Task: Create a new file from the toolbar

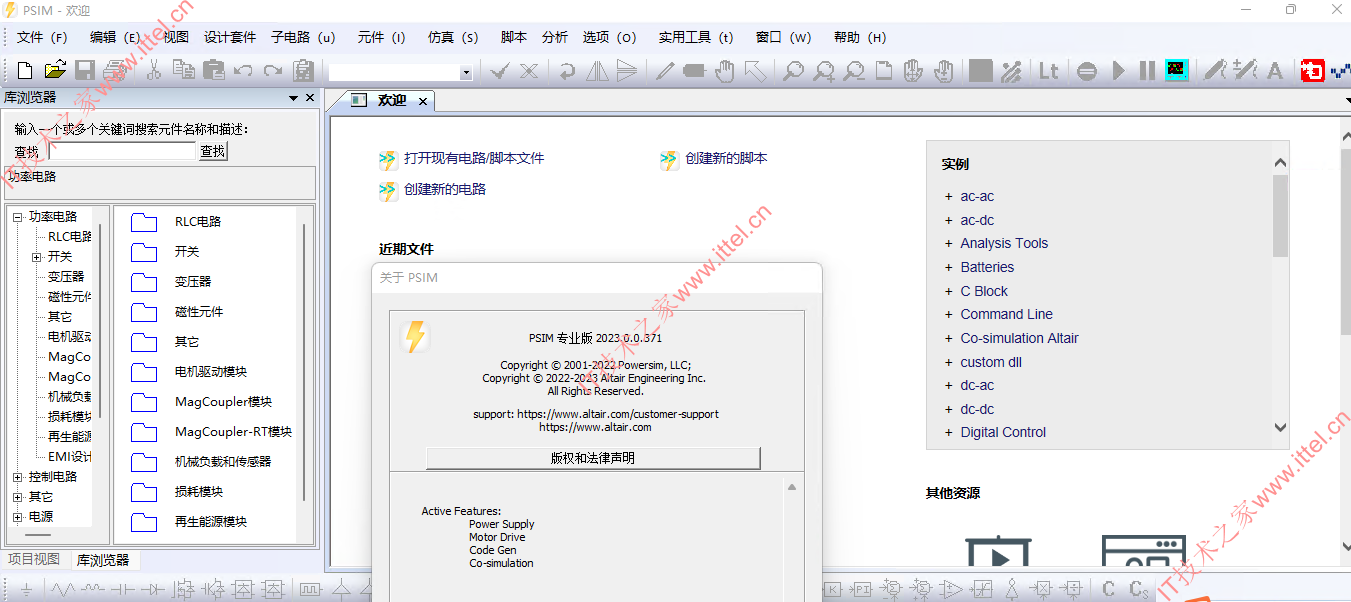Action: pos(25,70)
